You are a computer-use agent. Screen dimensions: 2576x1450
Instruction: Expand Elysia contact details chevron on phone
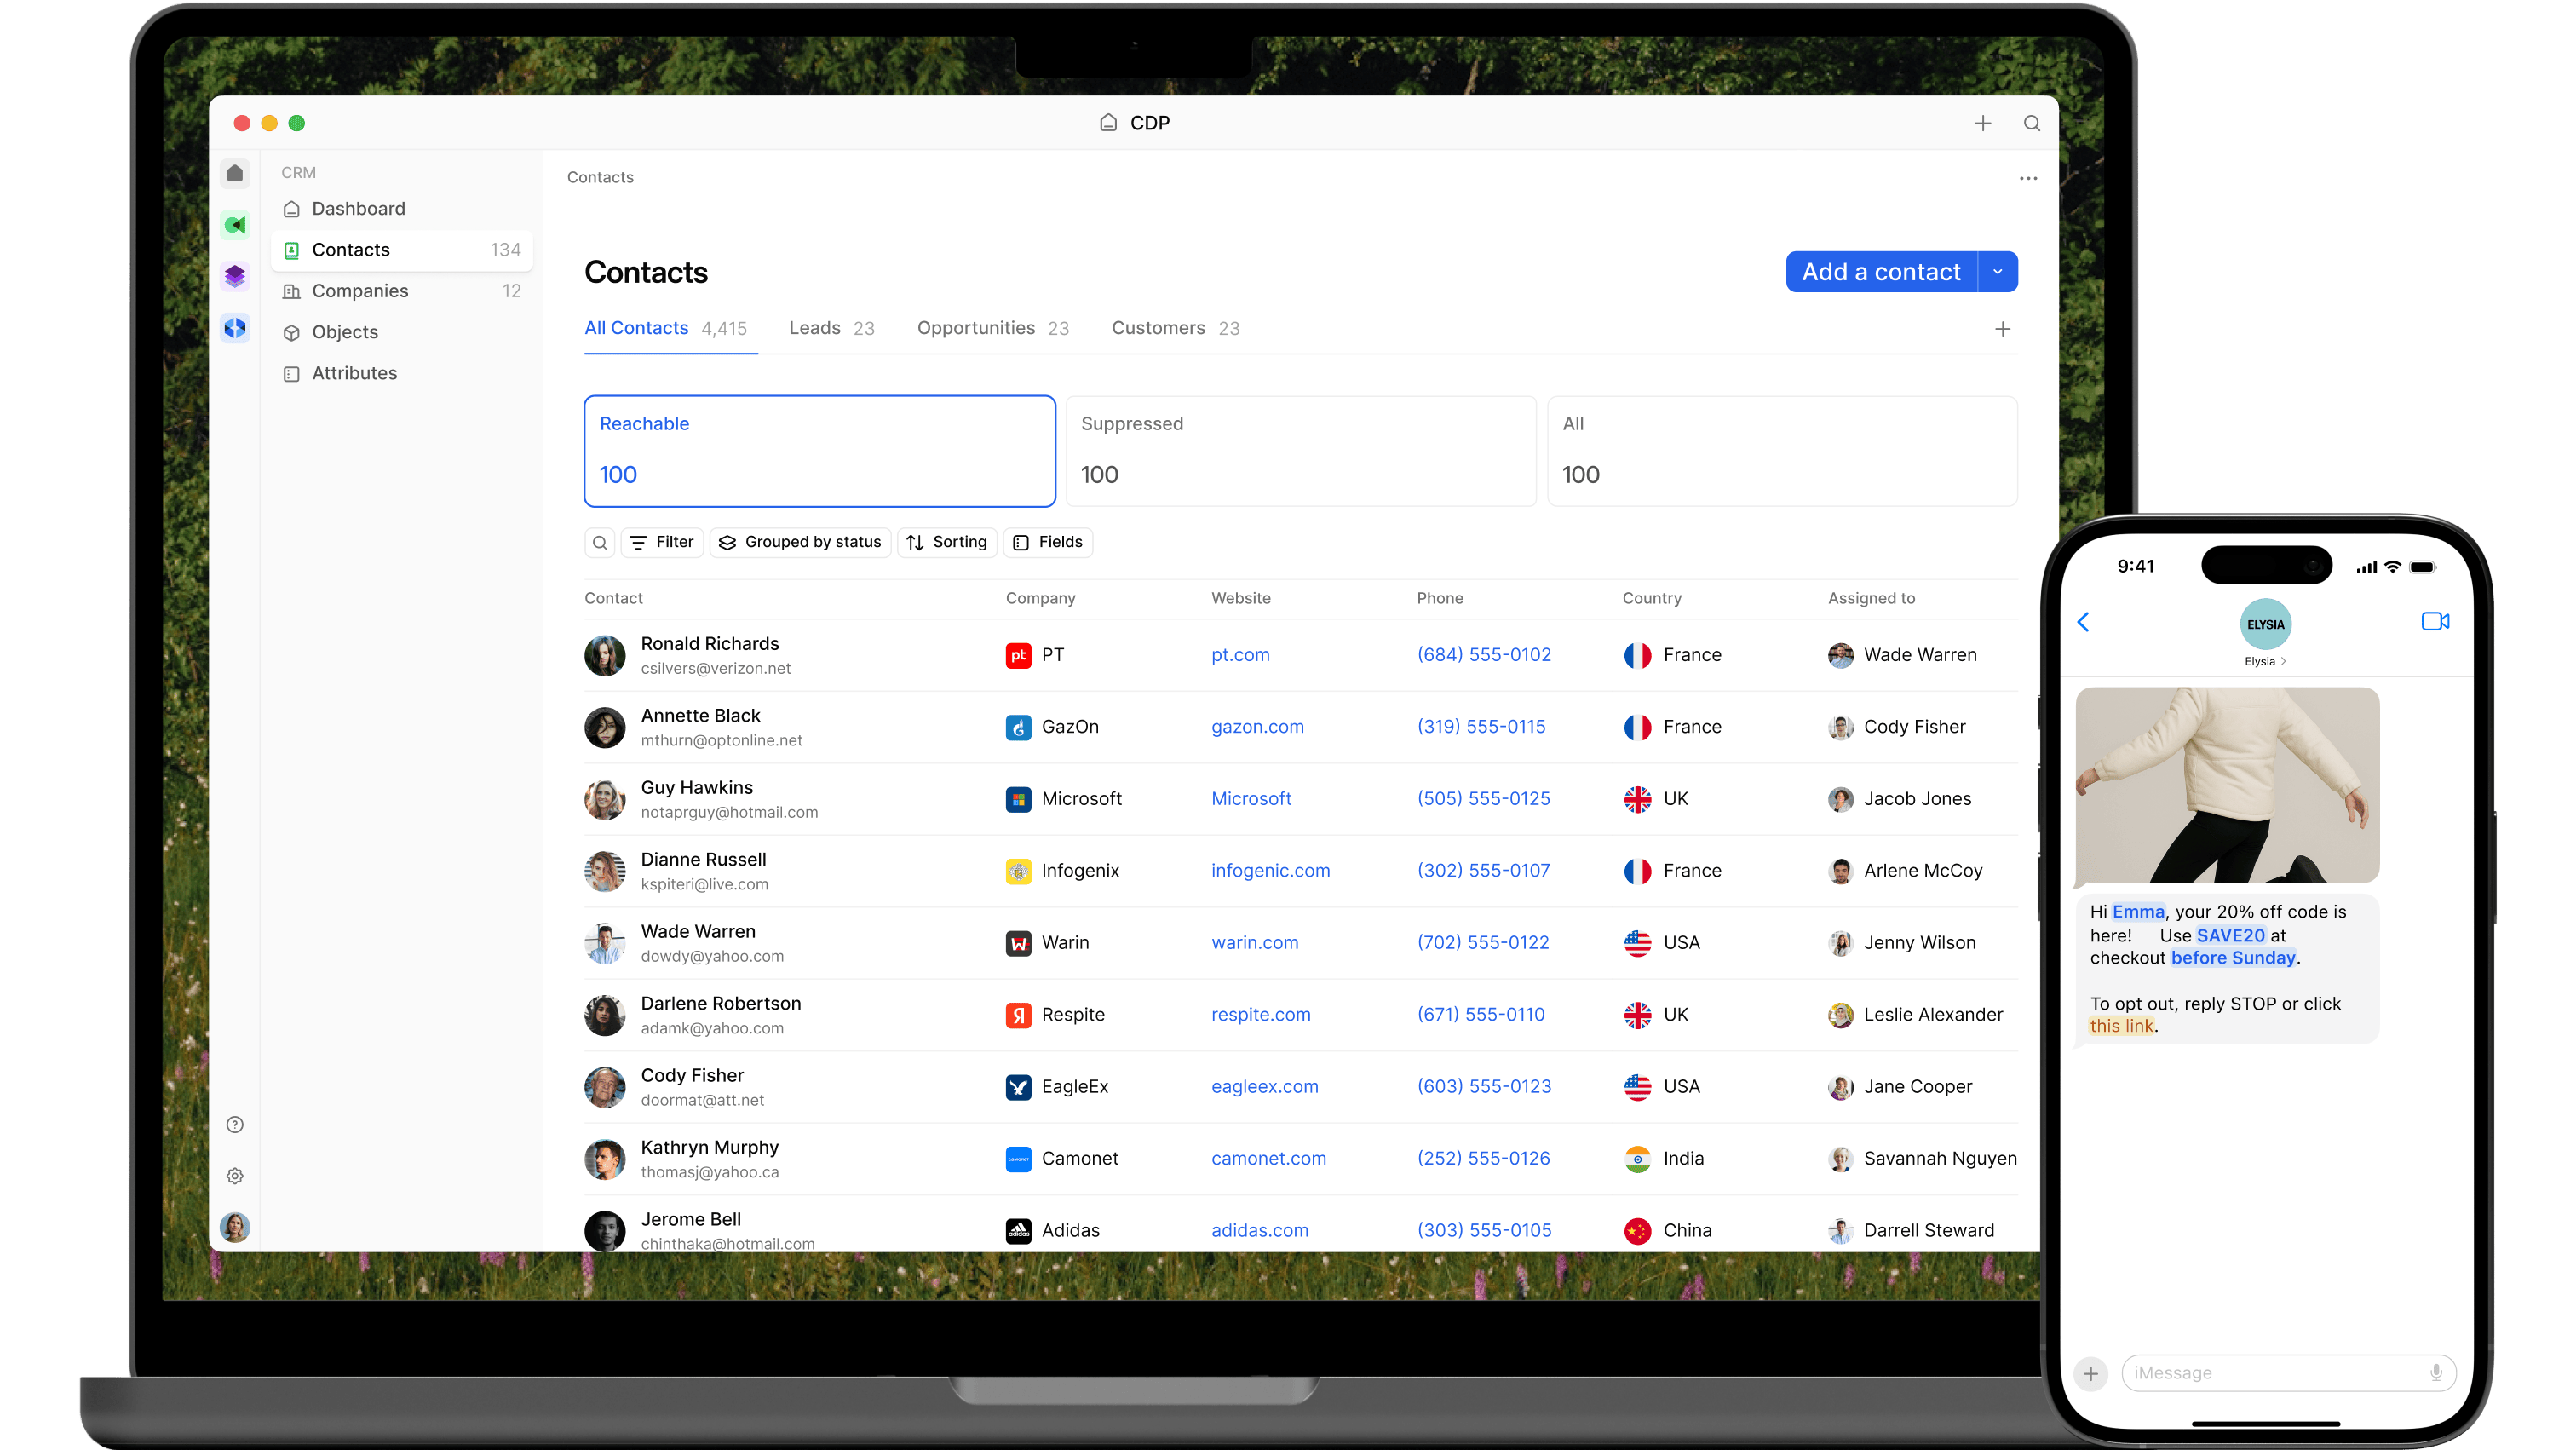2283,661
